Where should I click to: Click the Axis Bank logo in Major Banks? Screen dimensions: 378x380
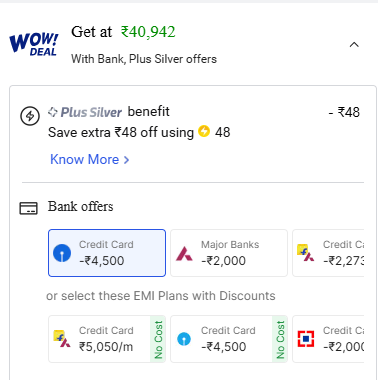184,253
